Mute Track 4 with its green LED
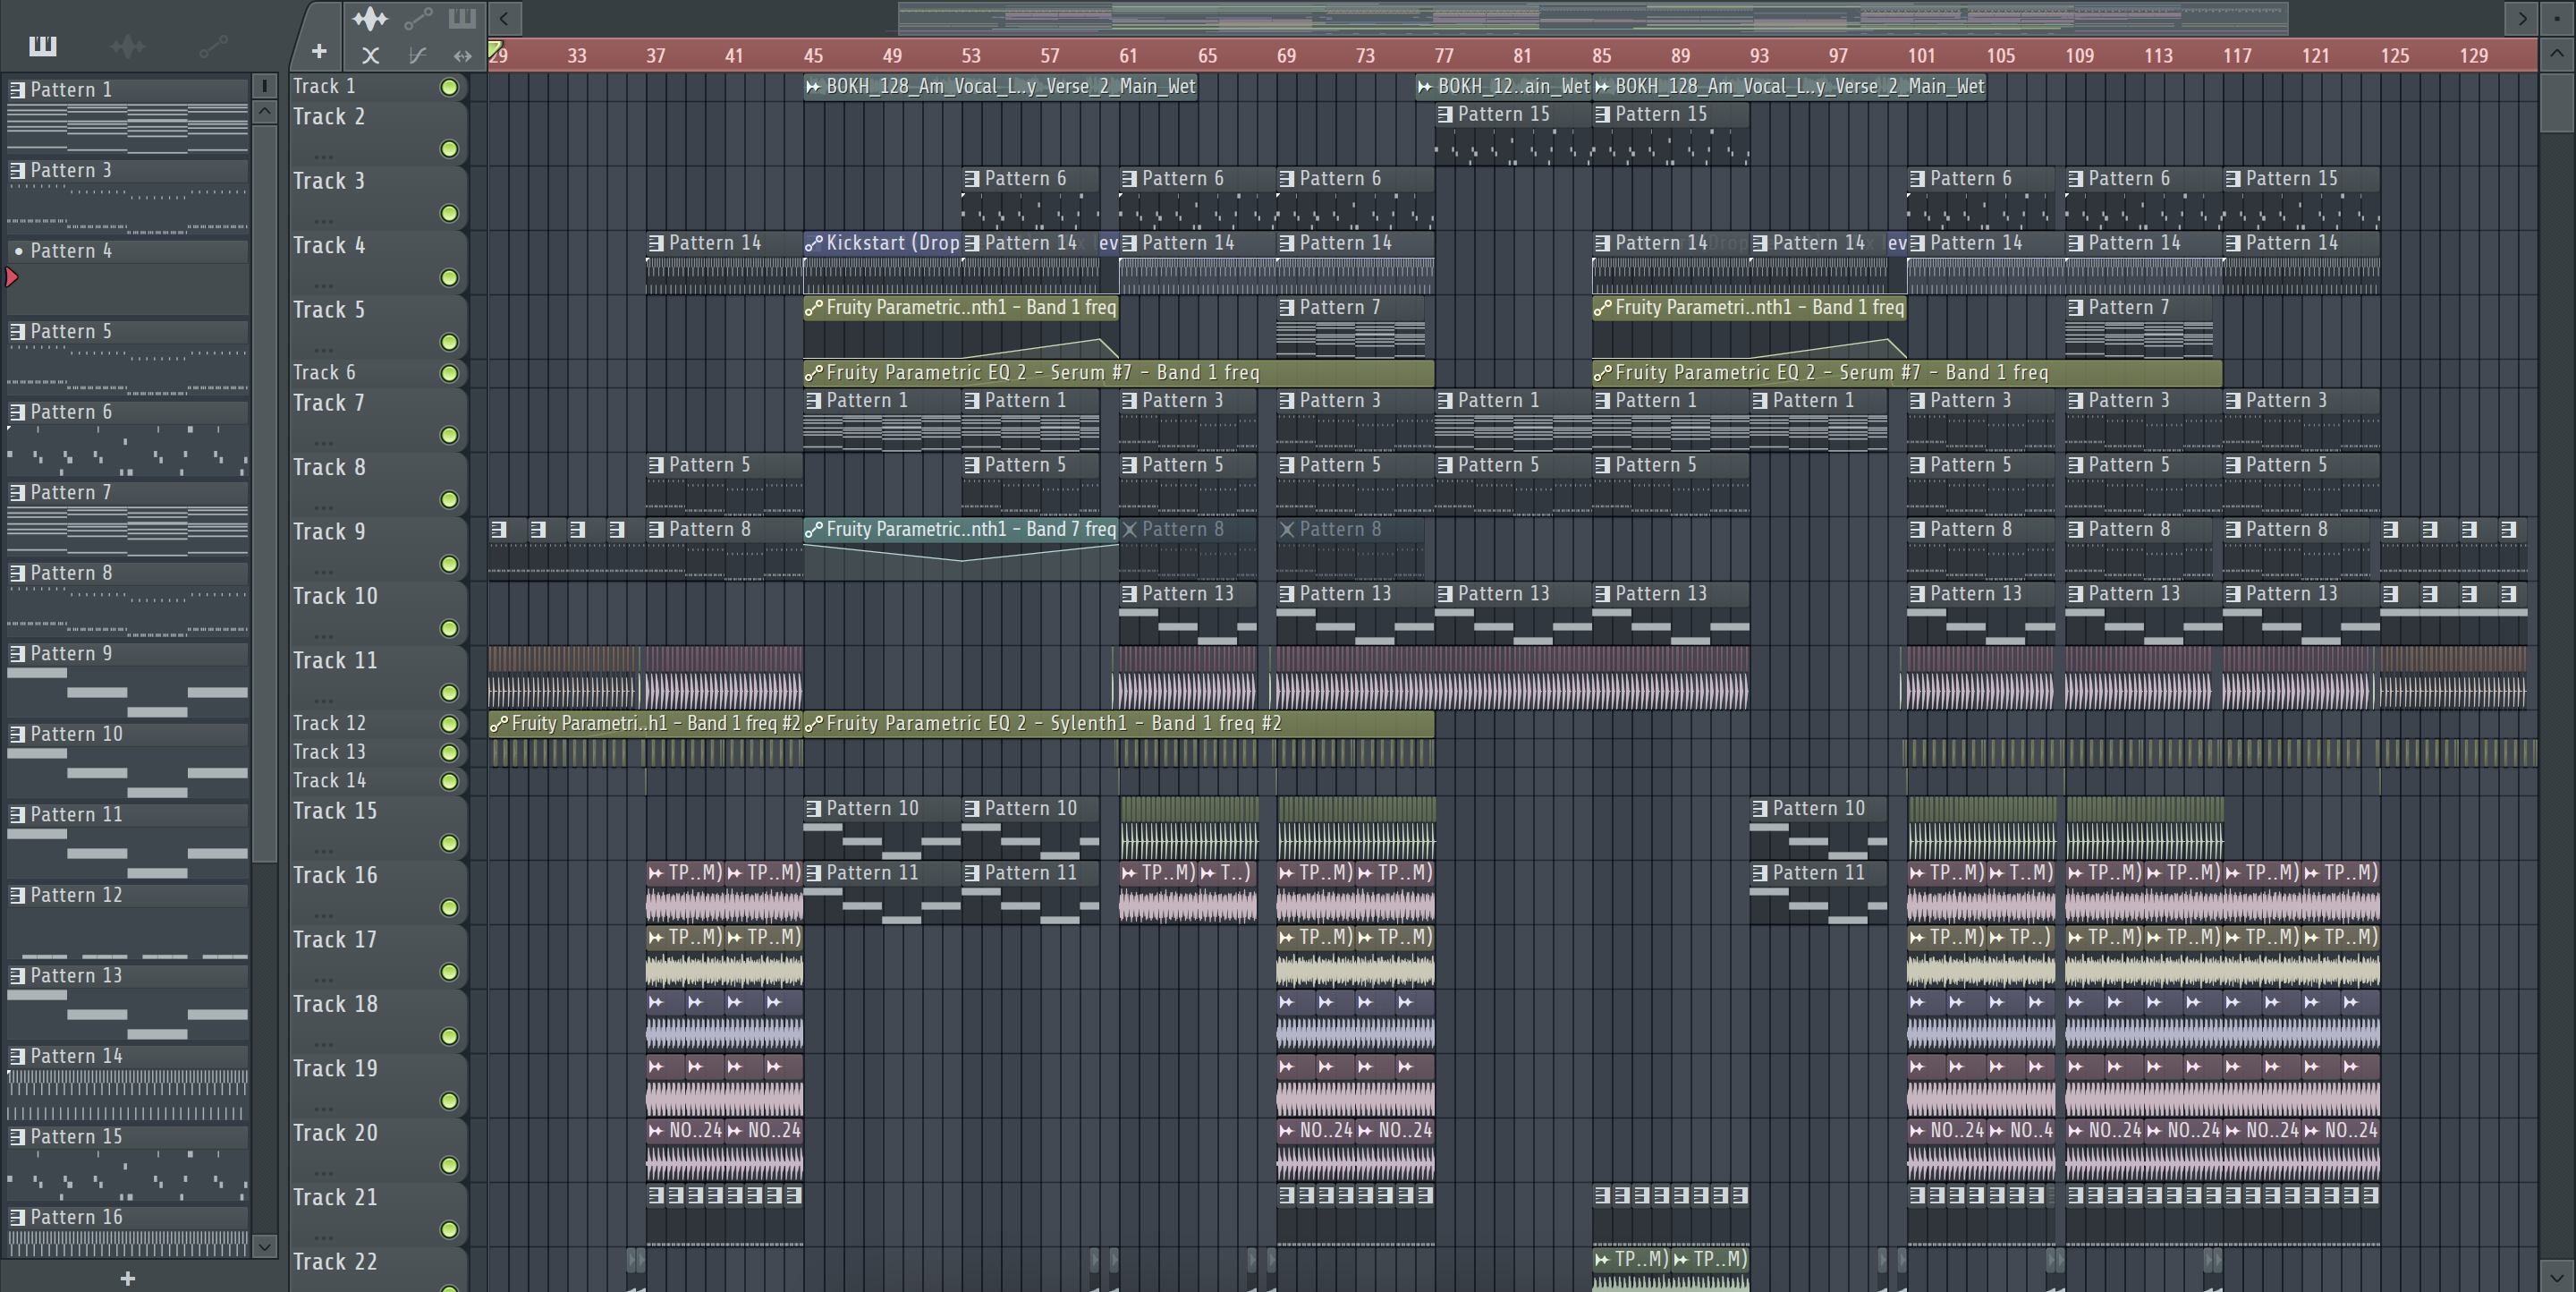The width and height of the screenshot is (2576, 1292). point(450,277)
